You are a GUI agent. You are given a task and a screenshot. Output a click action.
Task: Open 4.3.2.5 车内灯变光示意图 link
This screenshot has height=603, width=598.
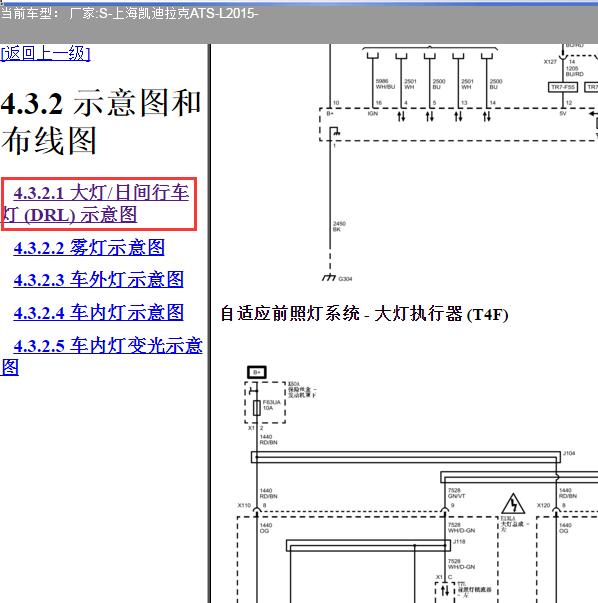click(102, 356)
